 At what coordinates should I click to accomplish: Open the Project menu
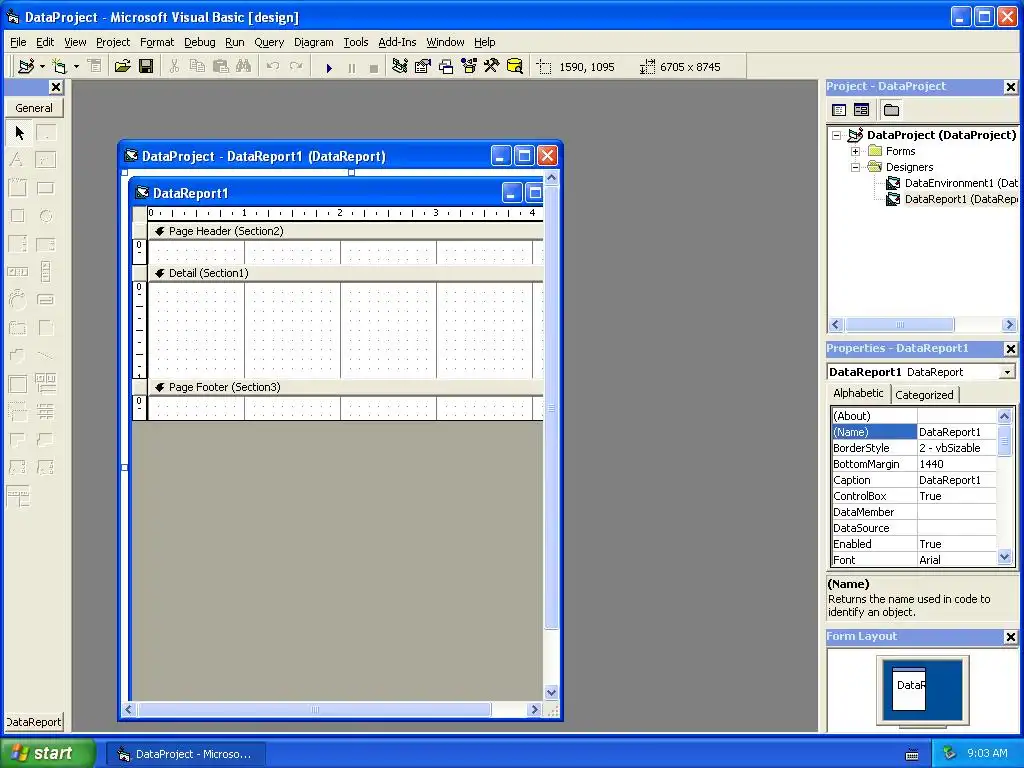pos(113,42)
